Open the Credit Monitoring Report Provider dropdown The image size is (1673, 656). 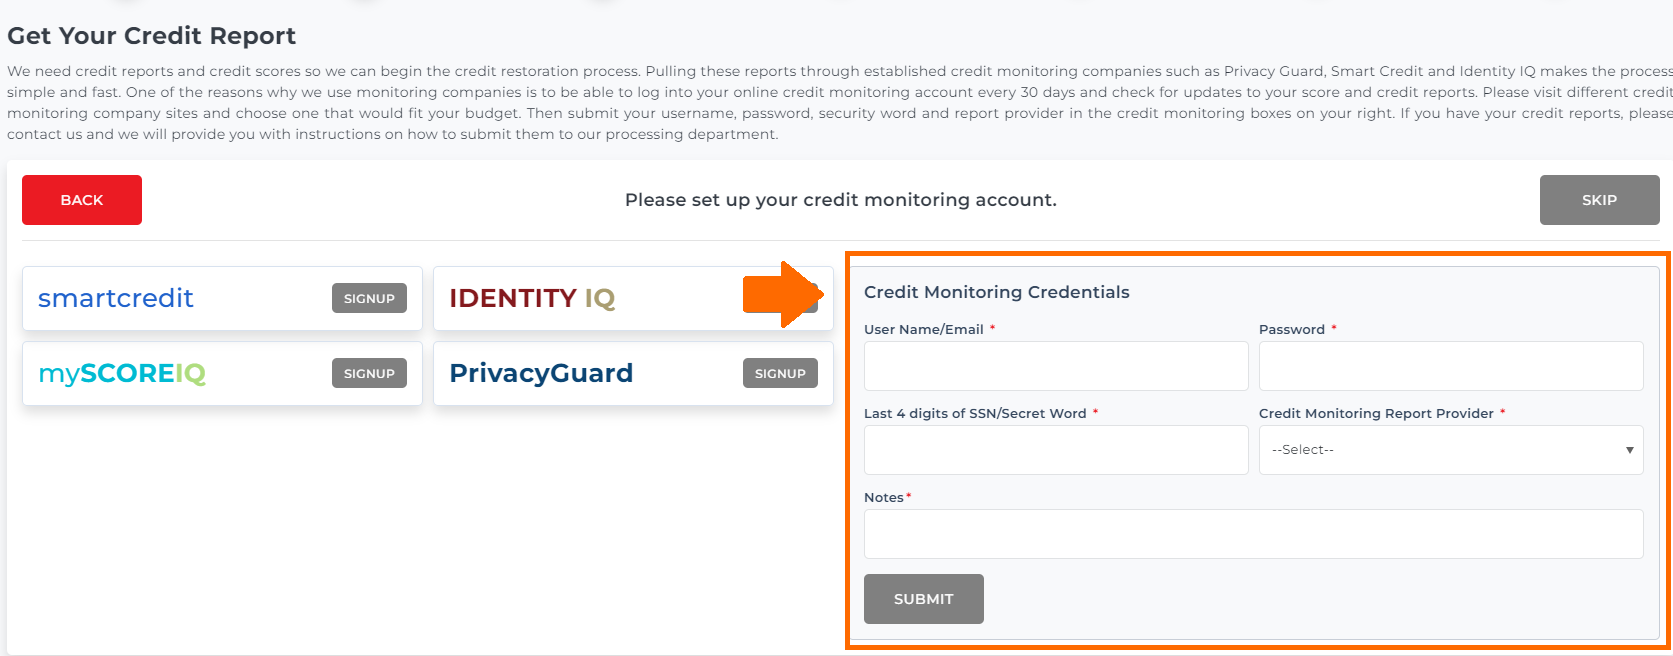(1451, 450)
